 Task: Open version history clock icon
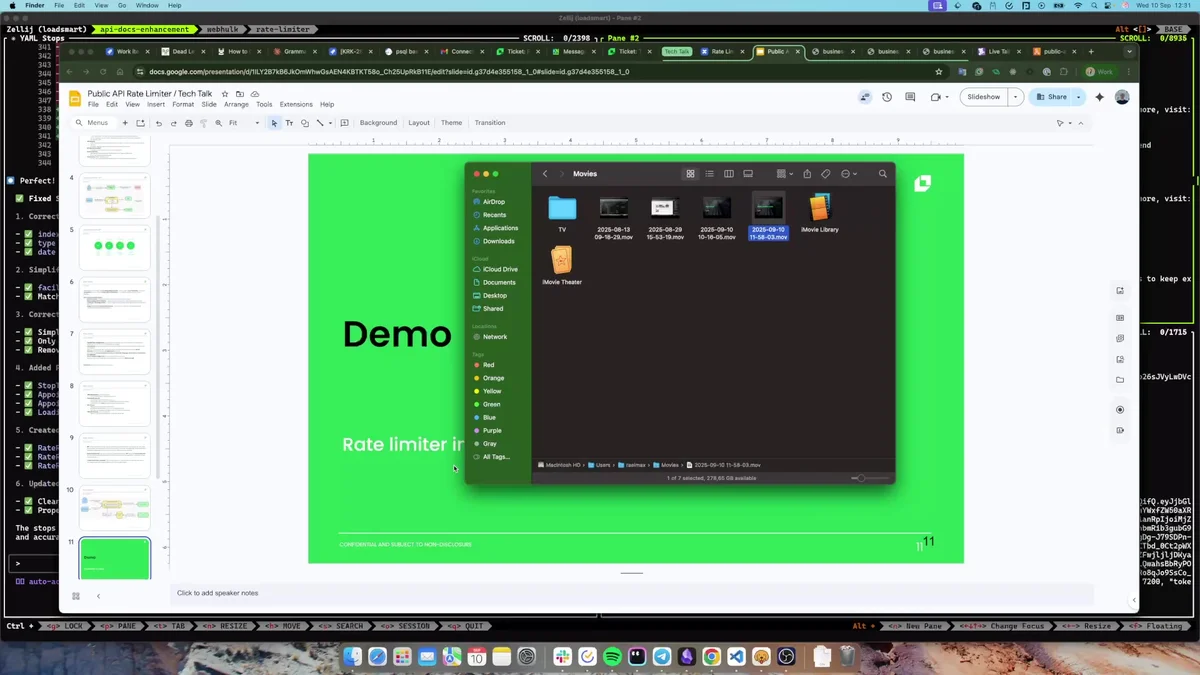click(x=887, y=97)
